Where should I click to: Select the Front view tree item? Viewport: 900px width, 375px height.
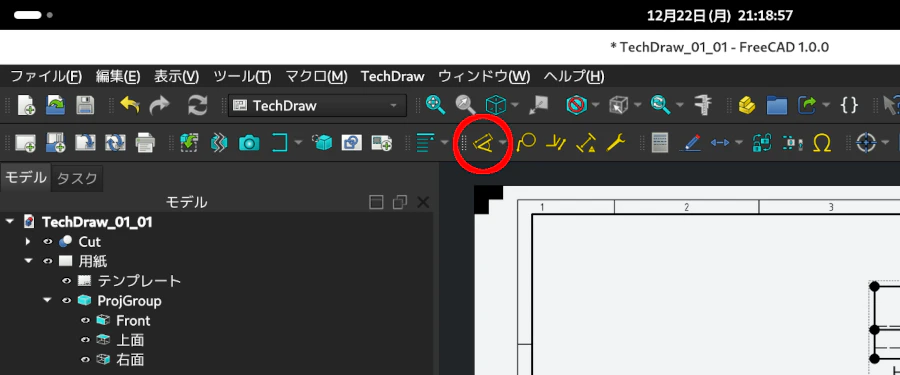[x=133, y=320]
